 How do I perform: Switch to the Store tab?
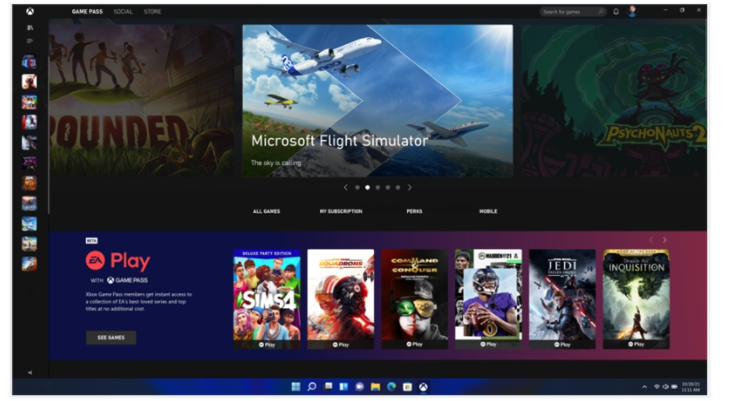[x=153, y=11]
